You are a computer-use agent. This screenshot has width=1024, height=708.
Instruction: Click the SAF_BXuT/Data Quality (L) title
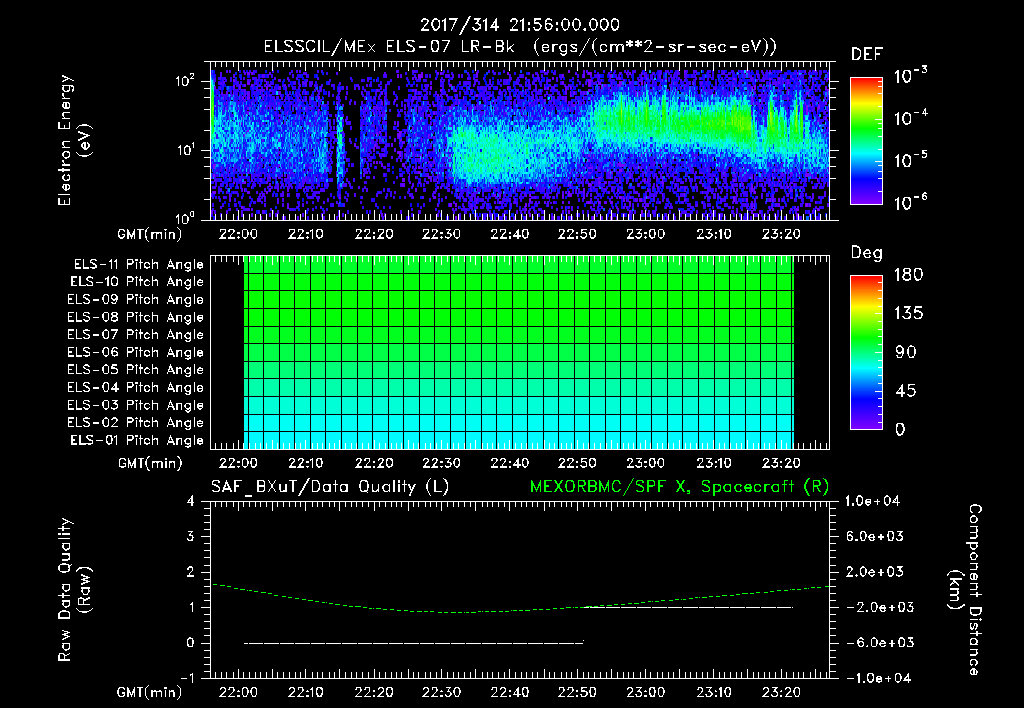[330, 487]
